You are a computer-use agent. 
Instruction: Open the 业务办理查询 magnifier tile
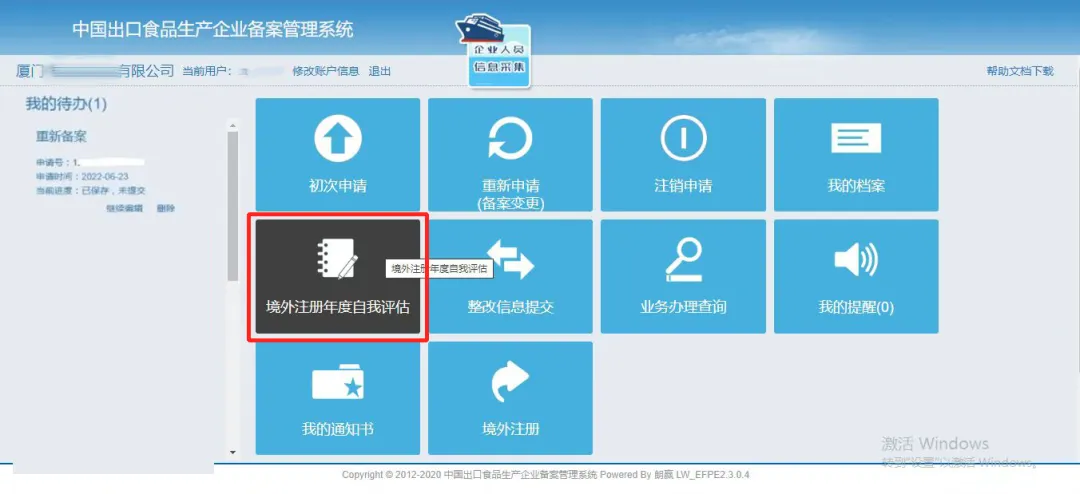point(683,276)
